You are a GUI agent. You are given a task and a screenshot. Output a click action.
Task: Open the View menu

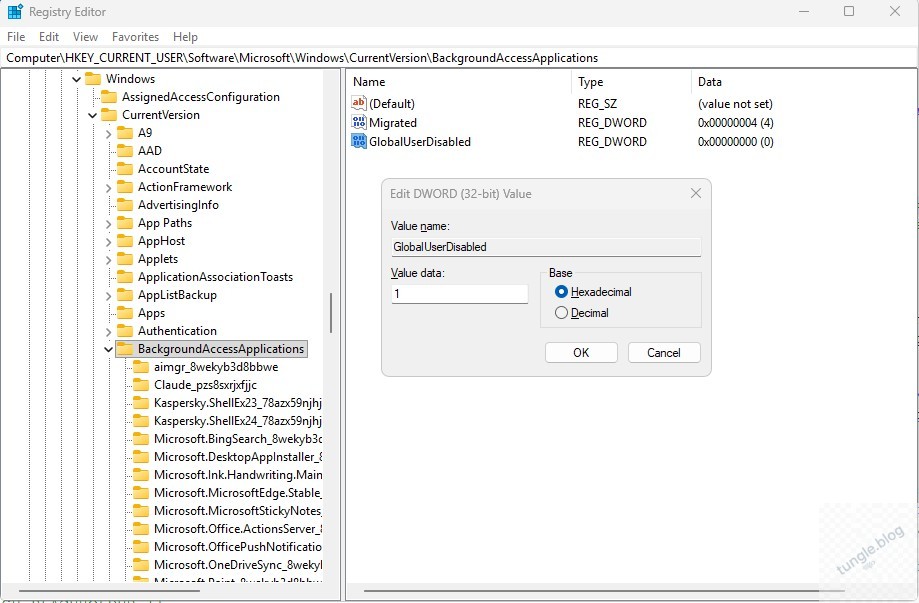tap(85, 36)
